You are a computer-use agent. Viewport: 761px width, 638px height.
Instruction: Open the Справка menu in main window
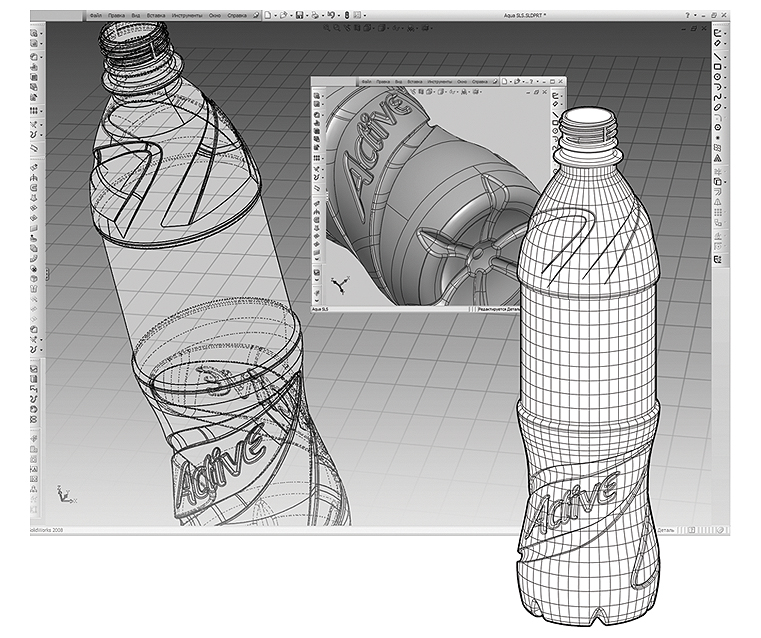(237, 16)
